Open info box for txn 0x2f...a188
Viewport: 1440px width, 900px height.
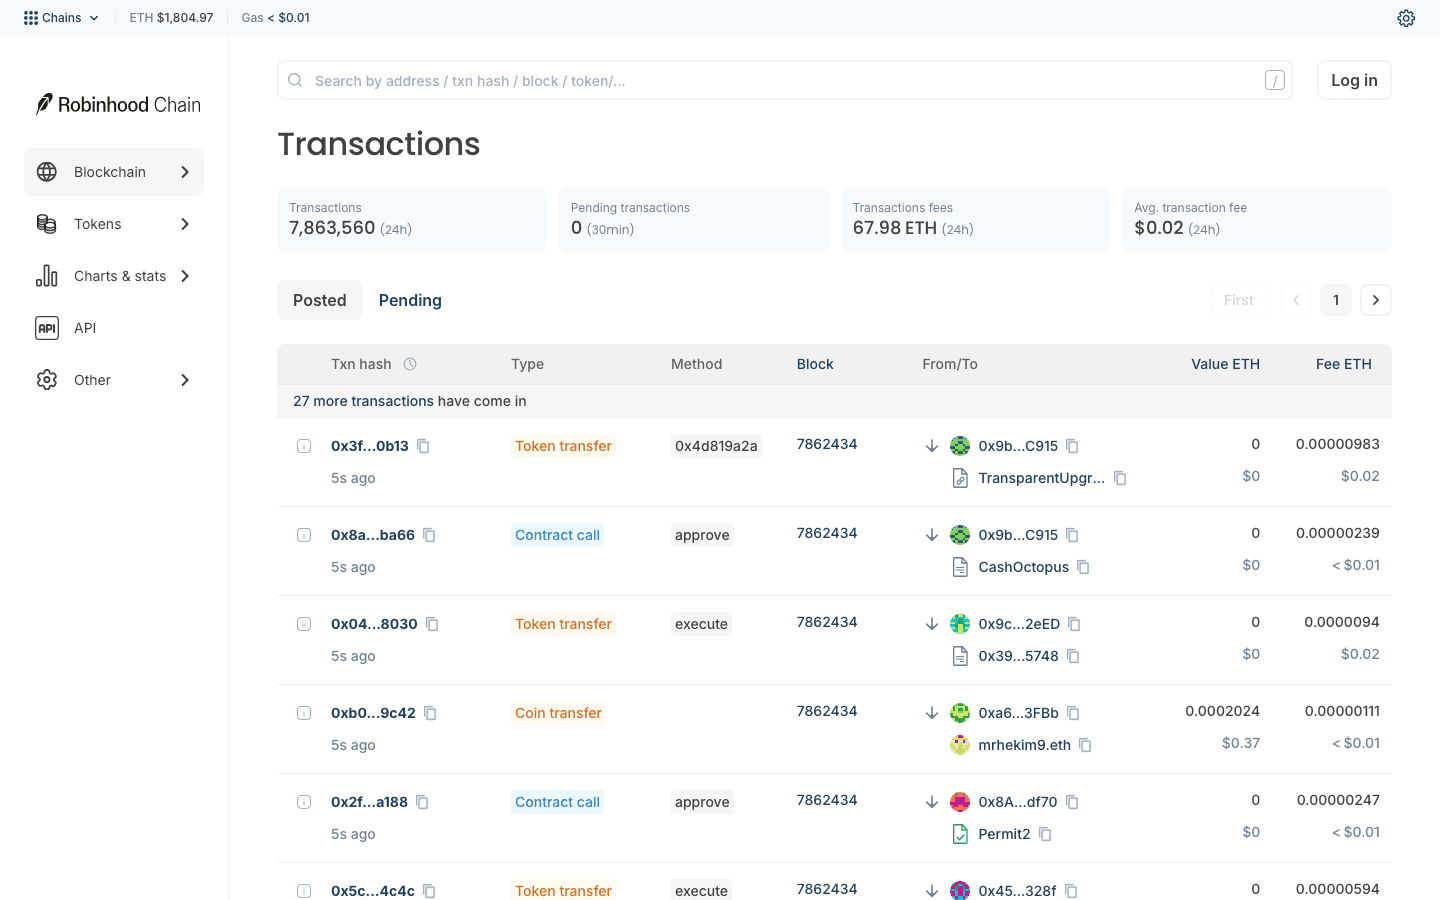click(304, 802)
